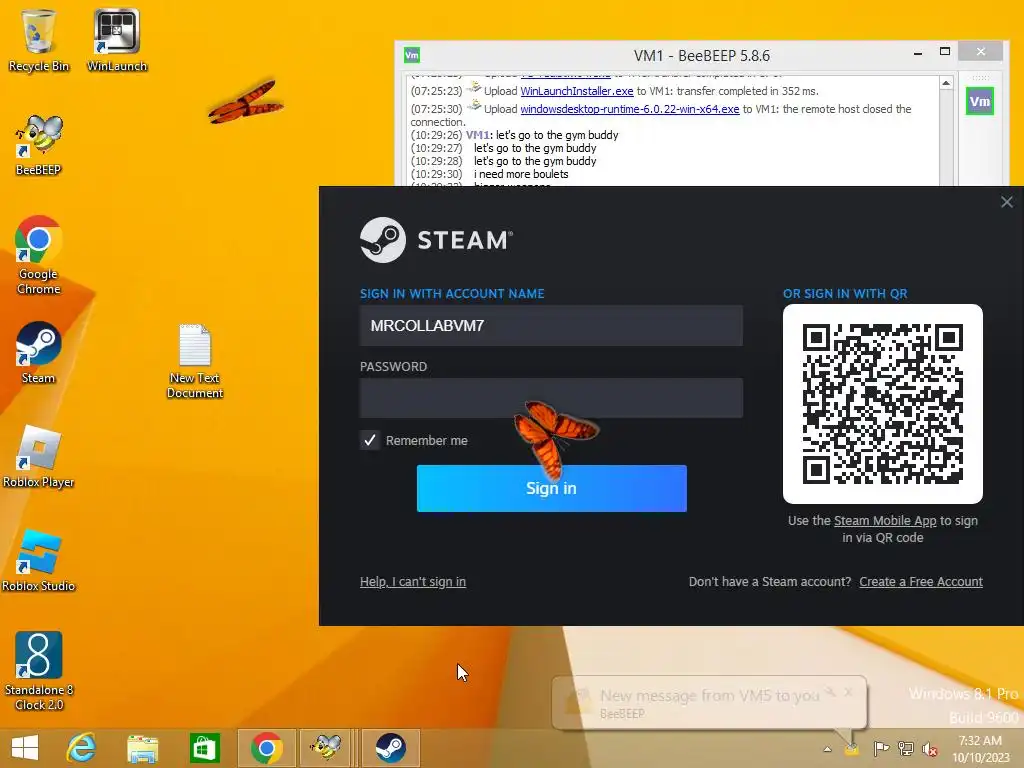The height and width of the screenshot is (768, 1024).
Task: Open the Recycle Bin desktop icon
Action: coord(39,40)
